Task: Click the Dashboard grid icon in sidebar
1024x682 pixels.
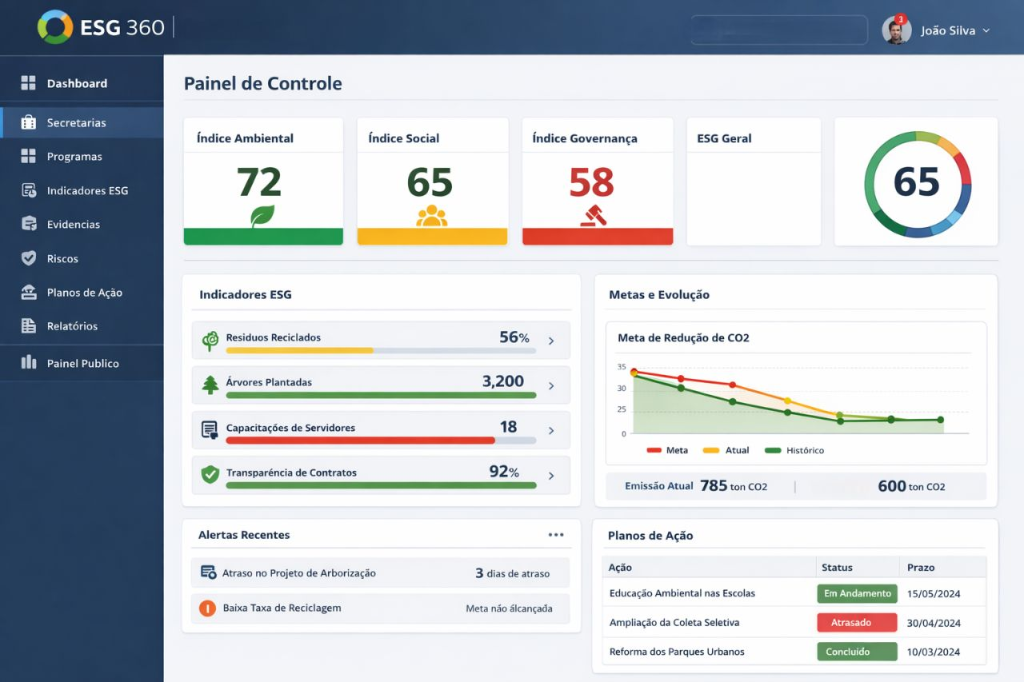Action: (28, 83)
